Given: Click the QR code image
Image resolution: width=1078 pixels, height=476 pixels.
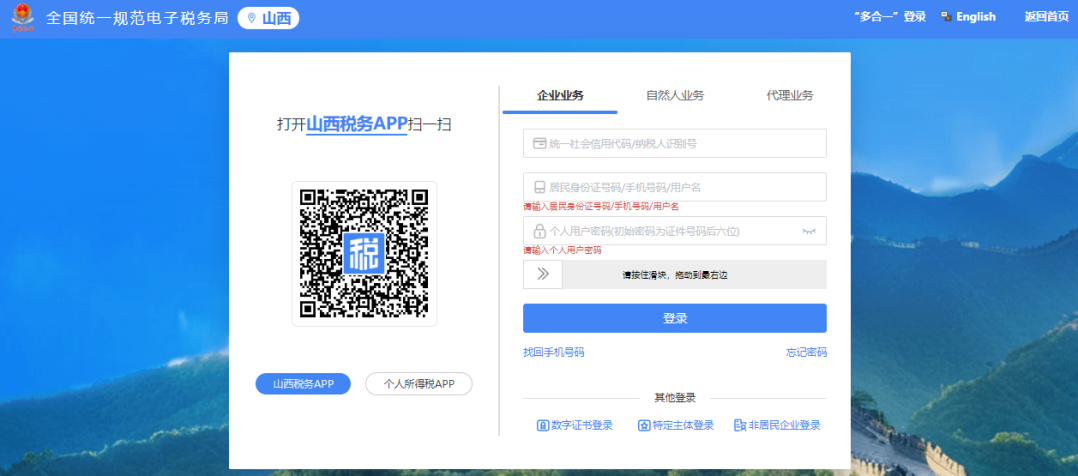Looking at the screenshot, I should point(364,254).
